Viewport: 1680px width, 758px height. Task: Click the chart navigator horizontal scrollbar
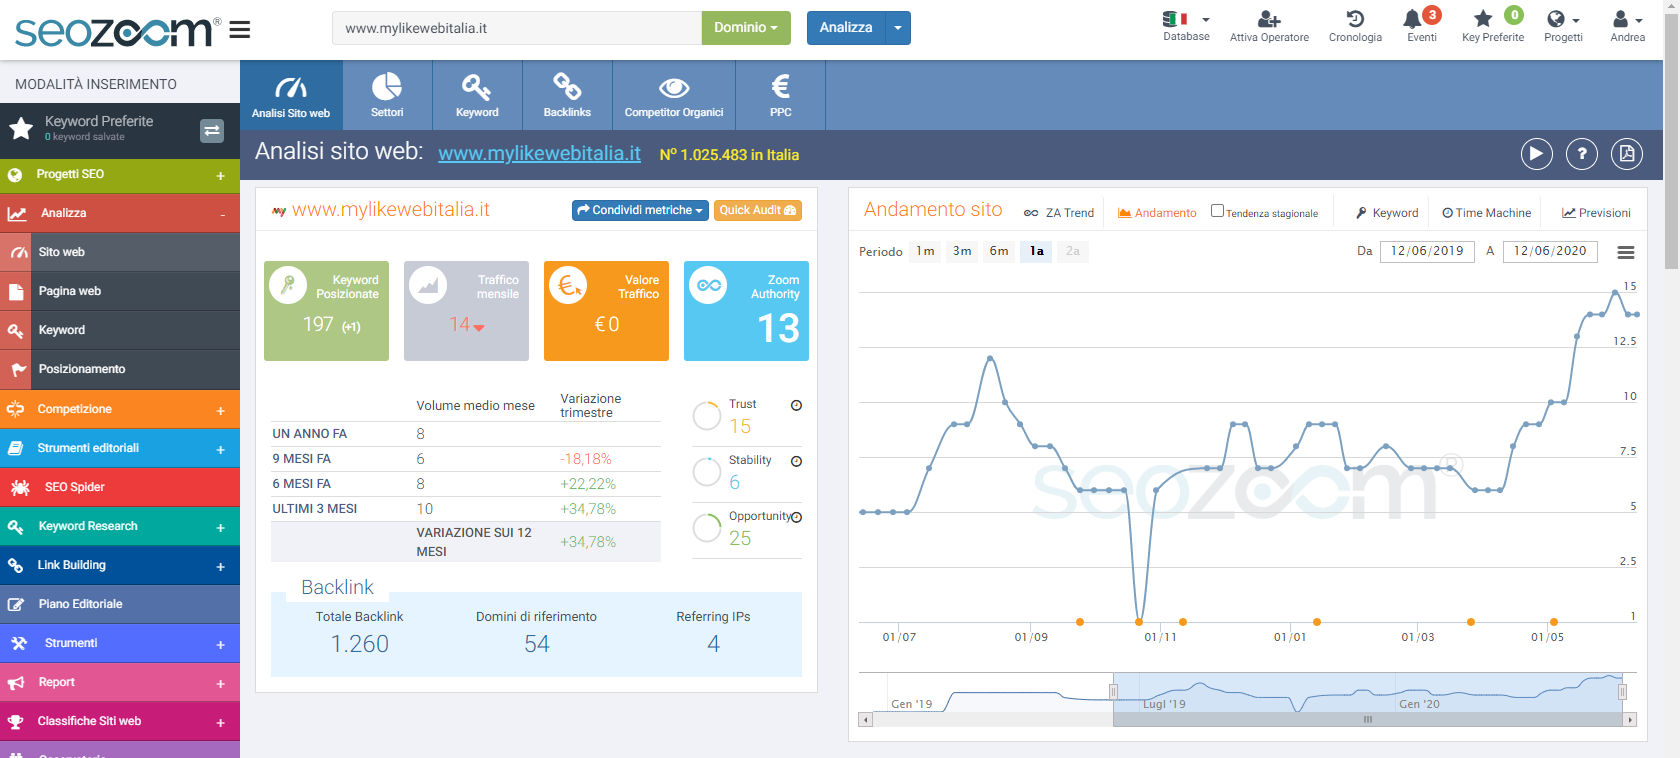click(x=1368, y=719)
